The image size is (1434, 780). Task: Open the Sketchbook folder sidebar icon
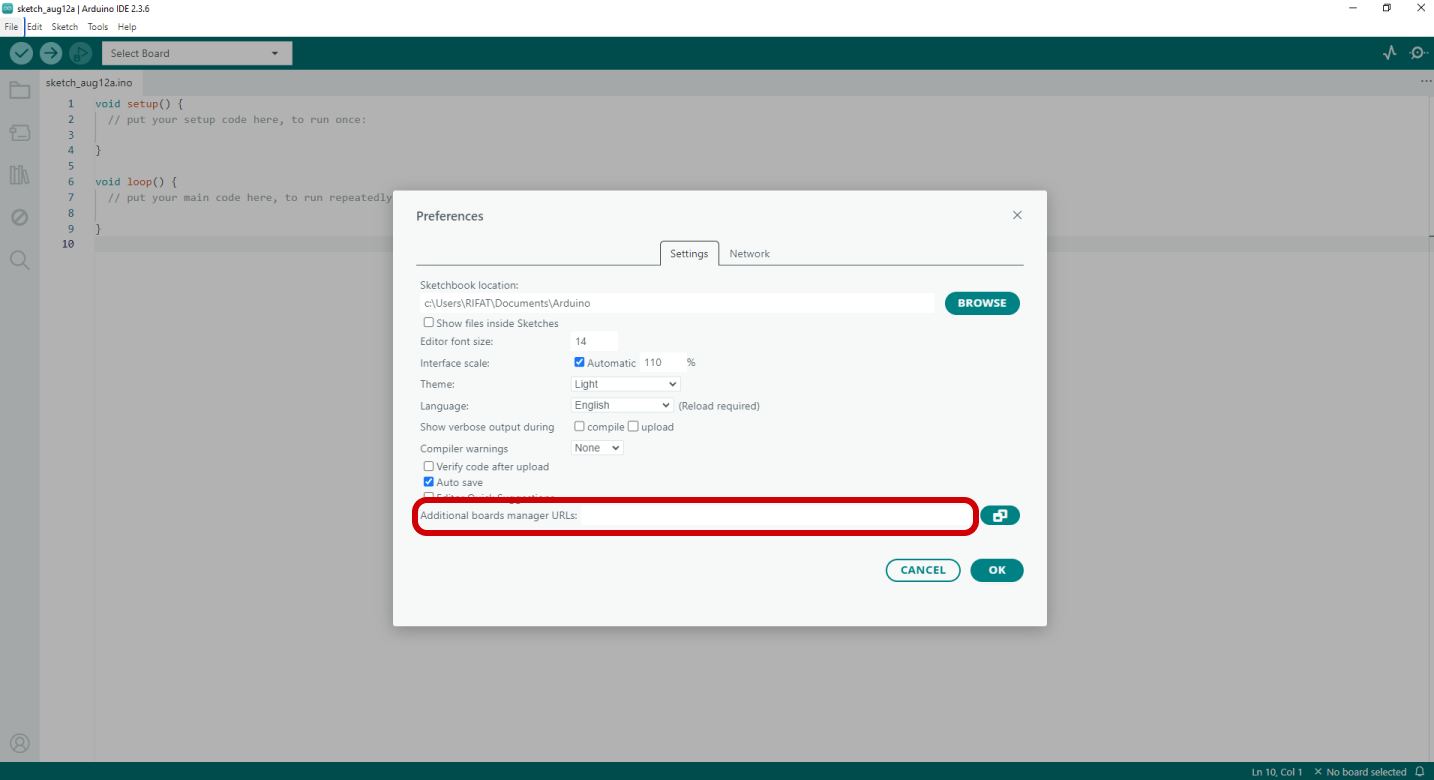click(20, 91)
